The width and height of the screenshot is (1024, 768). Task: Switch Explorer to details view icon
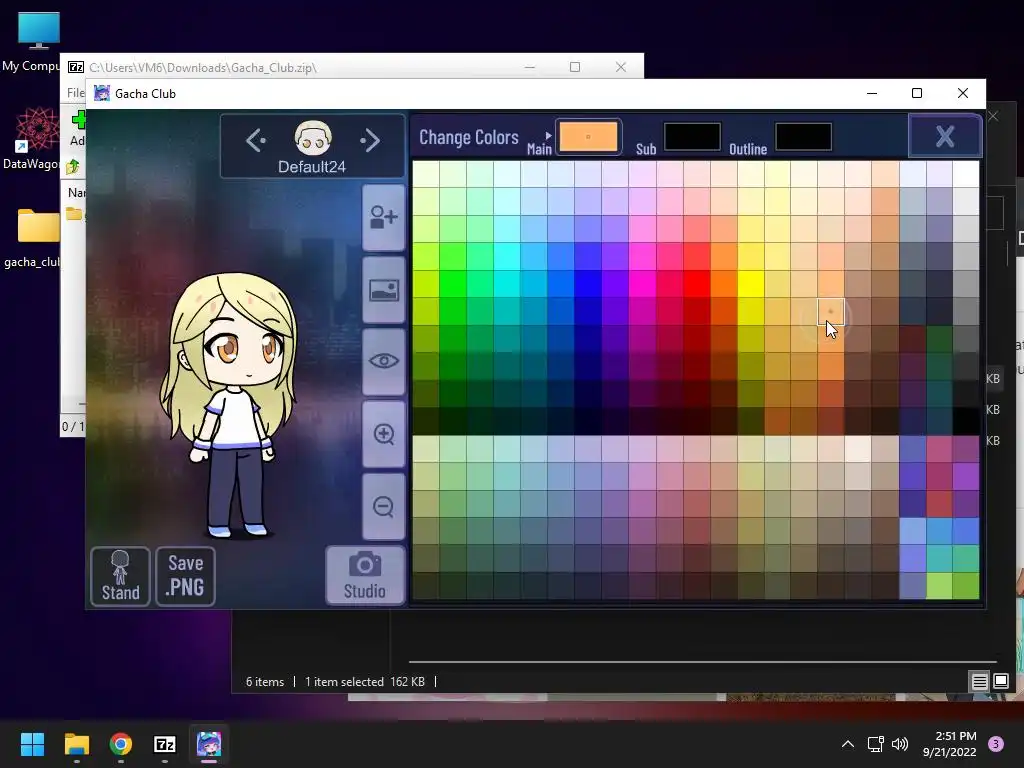[x=980, y=682]
